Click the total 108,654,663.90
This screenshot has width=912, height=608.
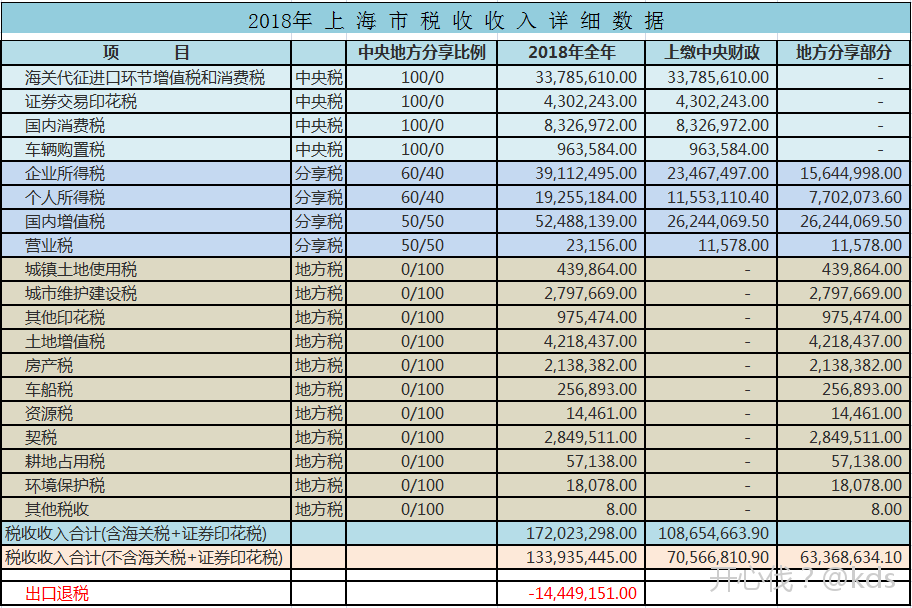pyautogui.click(x=714, y=534)
